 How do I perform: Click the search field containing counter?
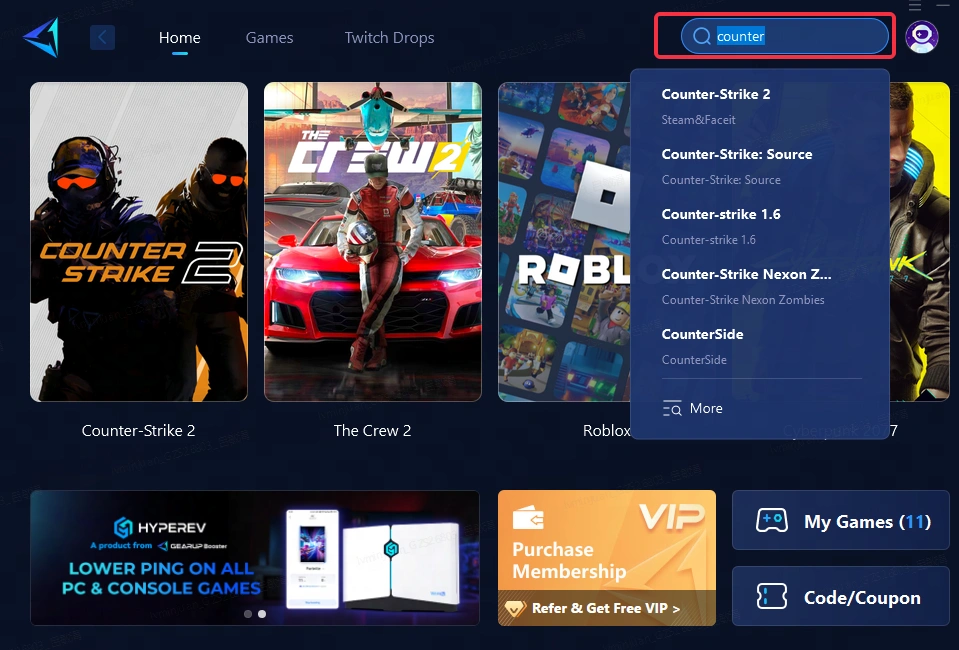click(785, 37)
